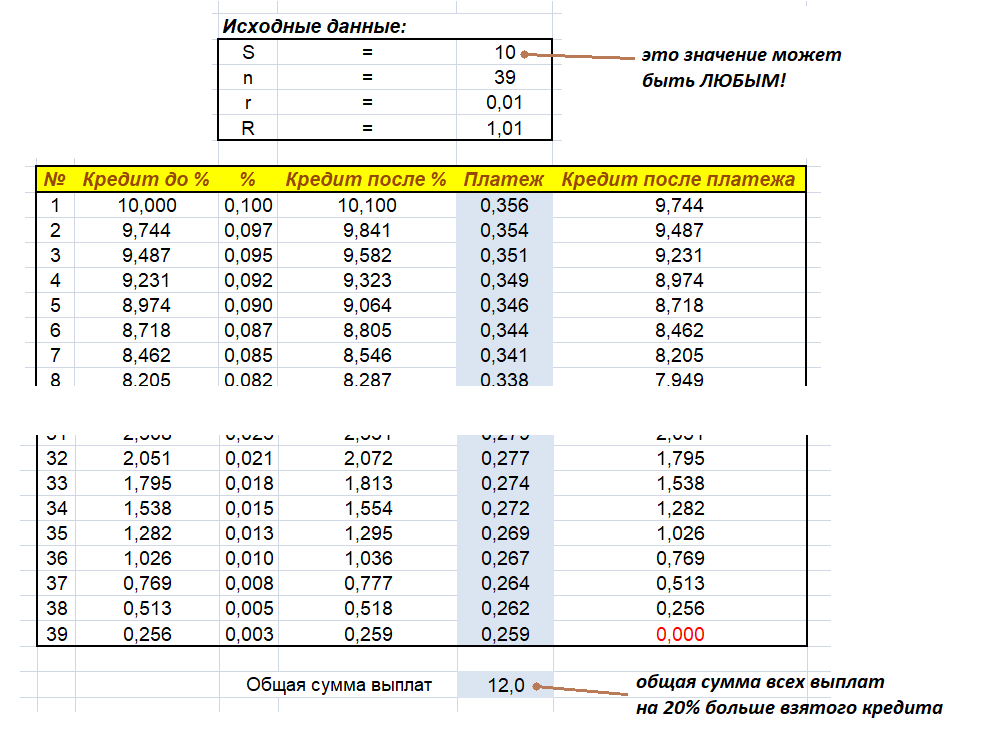Select payment cell 0,356

point(504,205)
